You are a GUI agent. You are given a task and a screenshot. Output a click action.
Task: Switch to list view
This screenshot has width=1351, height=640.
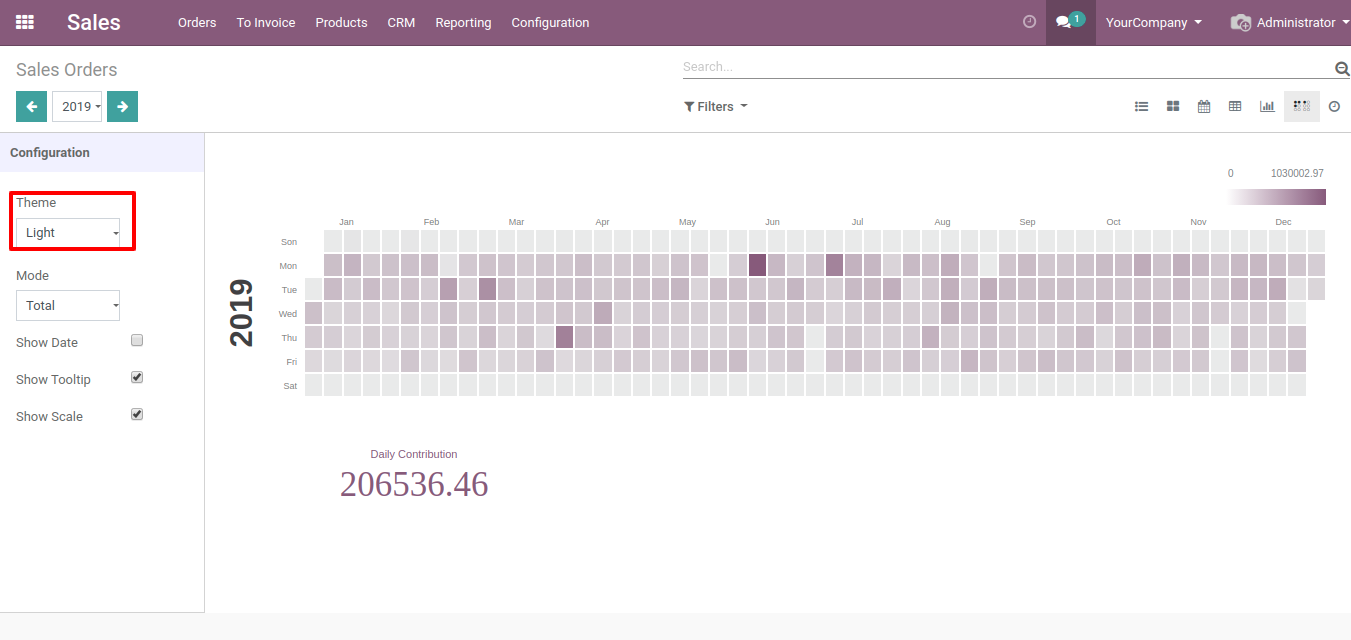(1141, 106)
